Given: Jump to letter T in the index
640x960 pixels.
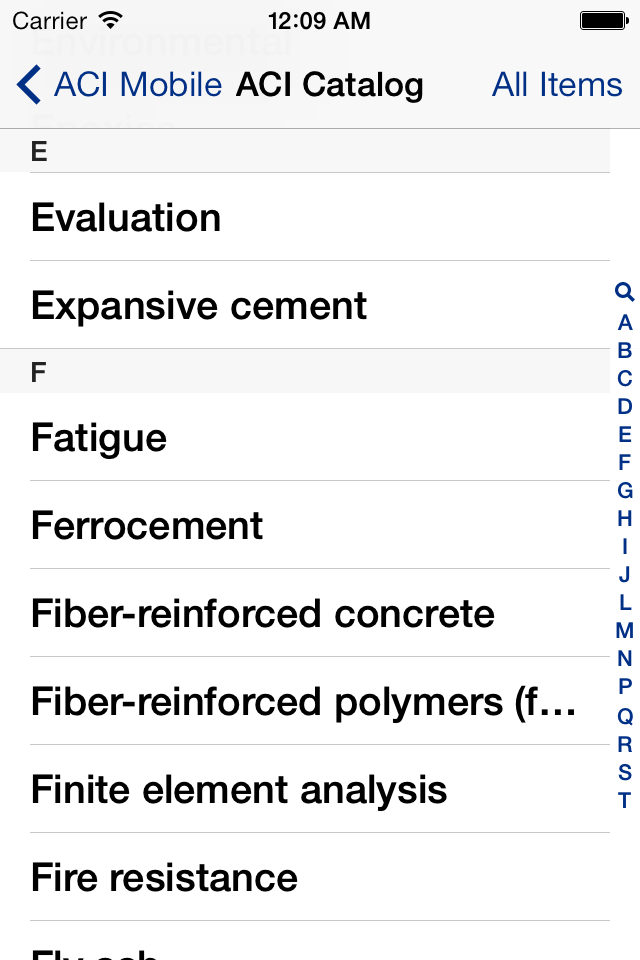Looking at the screenshot, I should (x=625, y=800).
